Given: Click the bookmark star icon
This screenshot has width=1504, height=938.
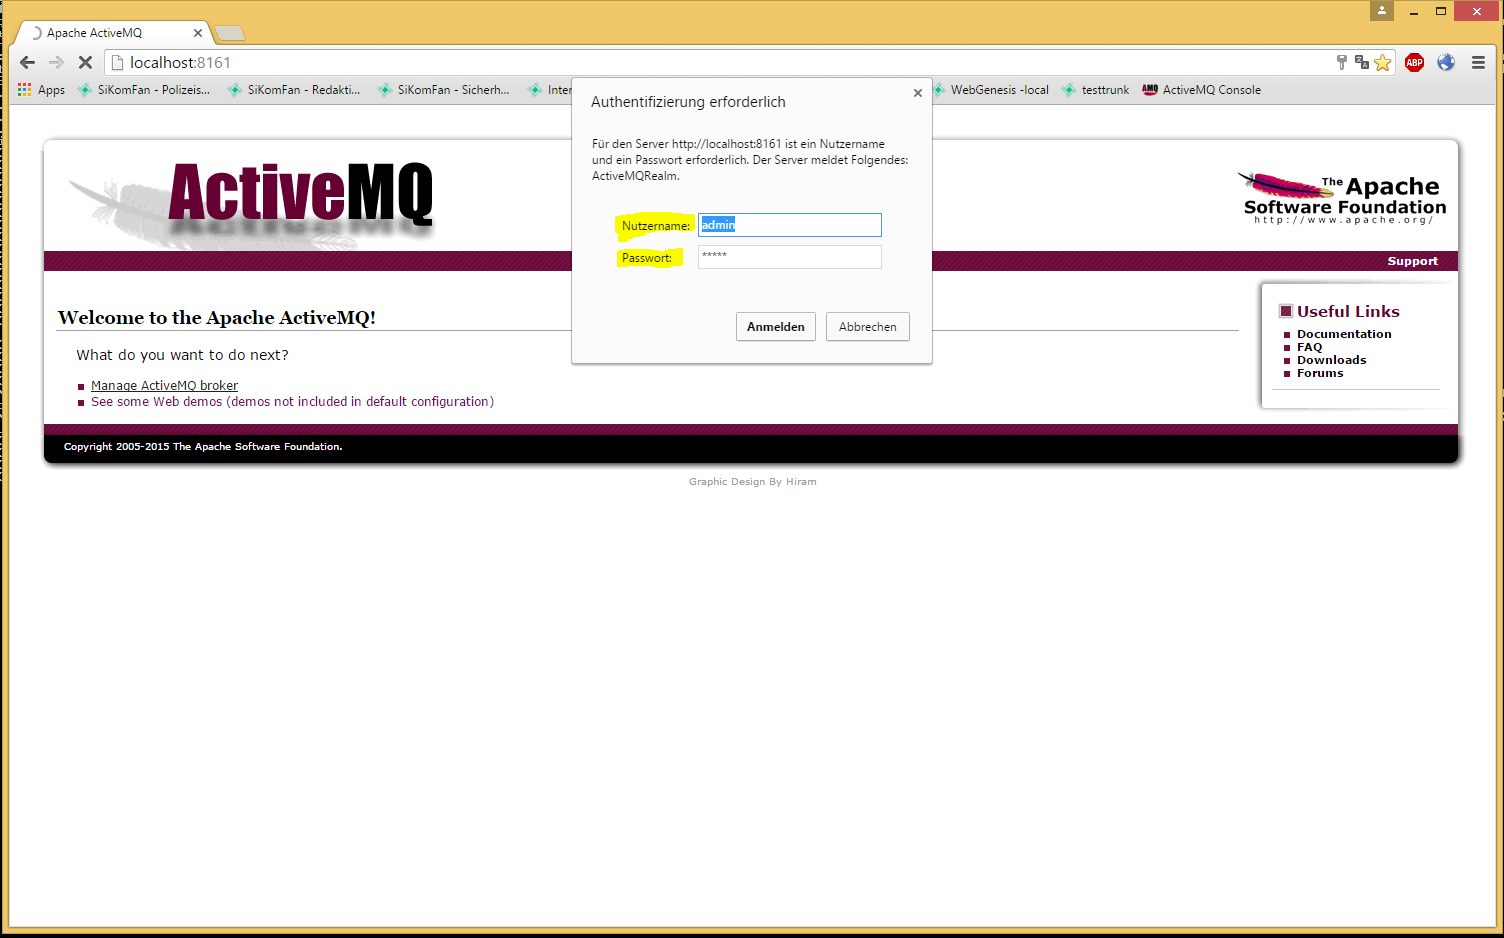Looking at the screenshot, I should pos(1382,63).
